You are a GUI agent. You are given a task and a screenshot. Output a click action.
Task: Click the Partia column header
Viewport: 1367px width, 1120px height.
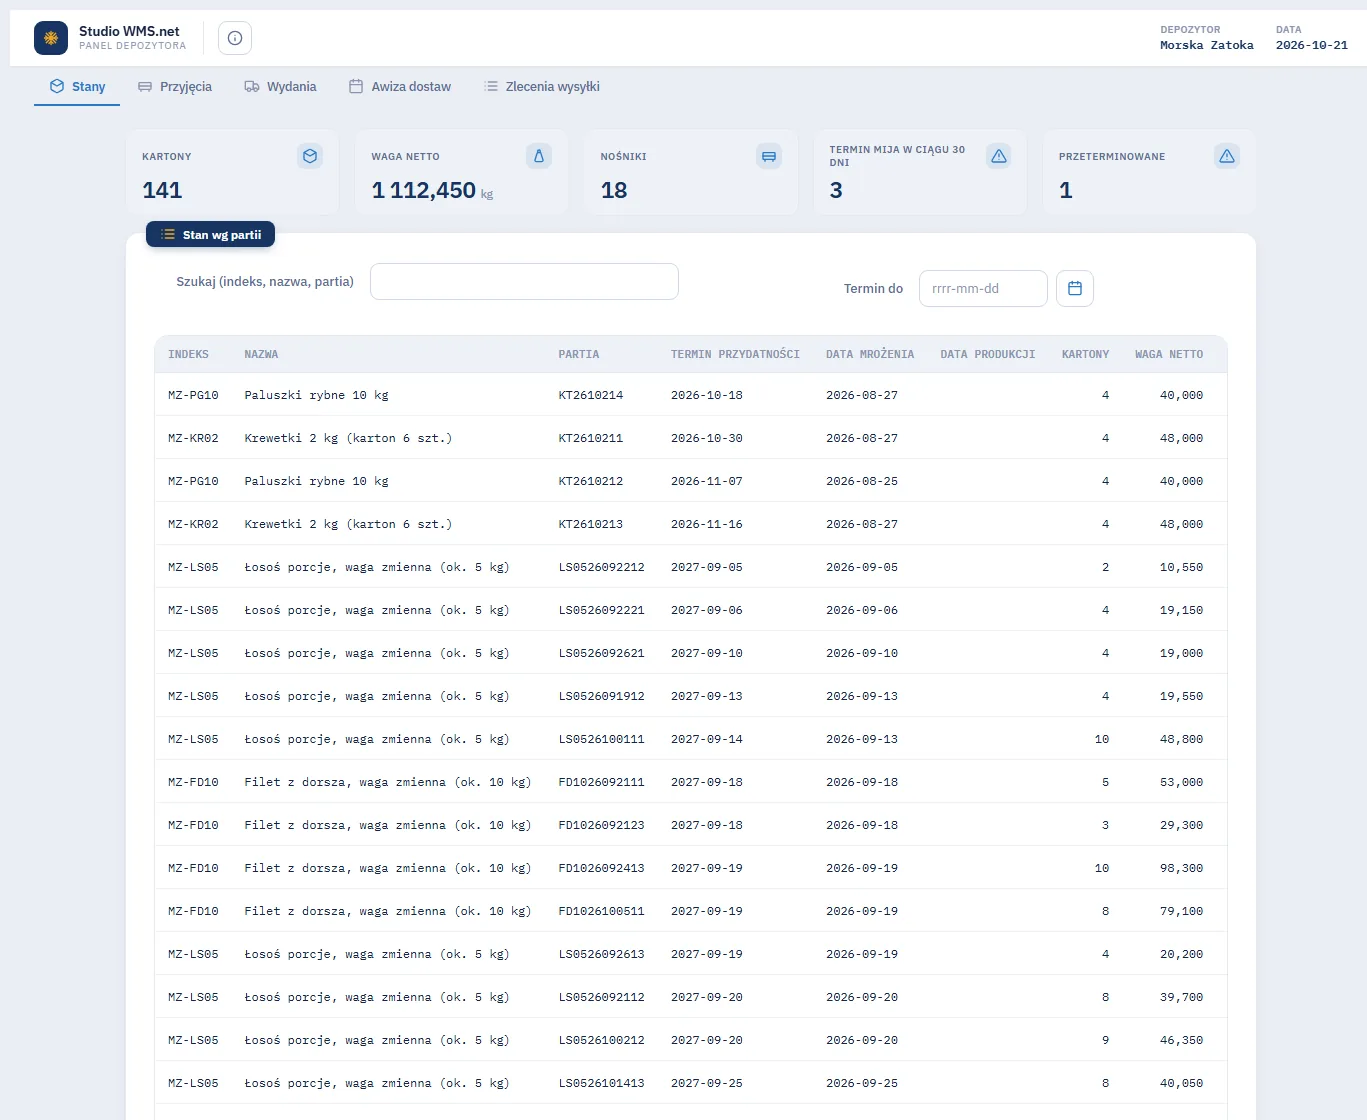(x=579, y=354)
